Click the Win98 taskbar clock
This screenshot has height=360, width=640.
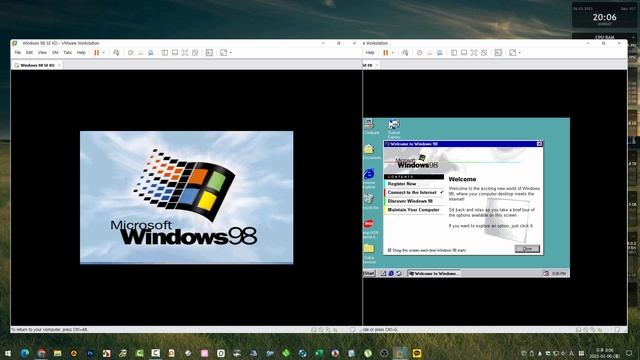coord(559,273)
